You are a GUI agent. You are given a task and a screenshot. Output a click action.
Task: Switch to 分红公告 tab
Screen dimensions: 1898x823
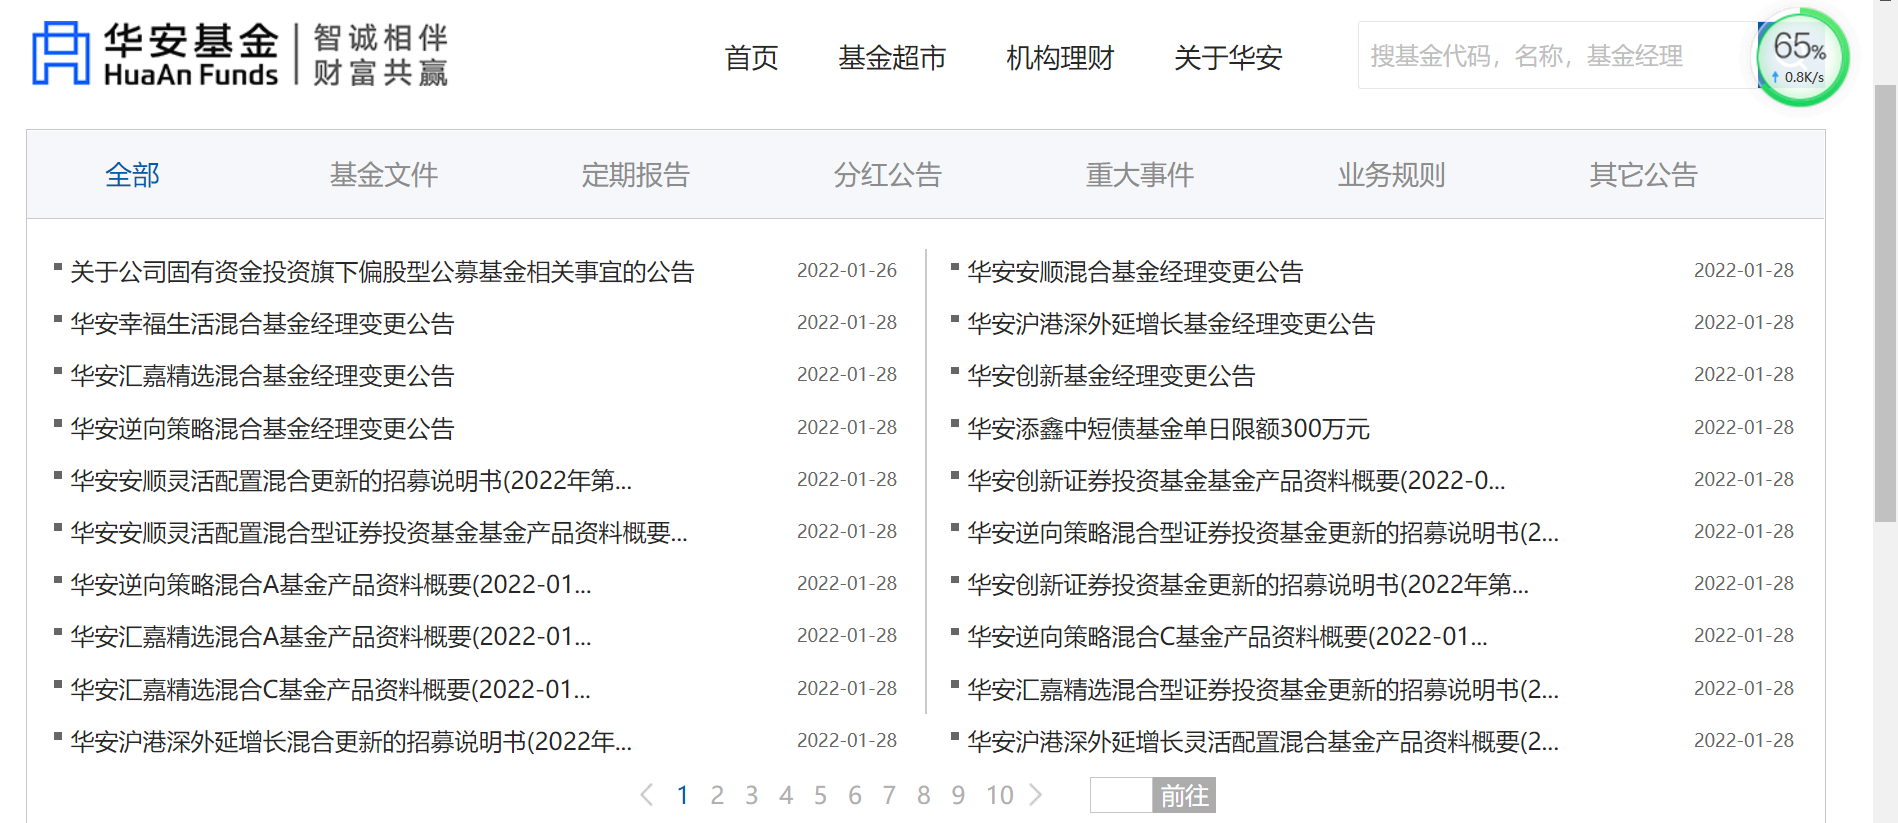pos(888,175)
